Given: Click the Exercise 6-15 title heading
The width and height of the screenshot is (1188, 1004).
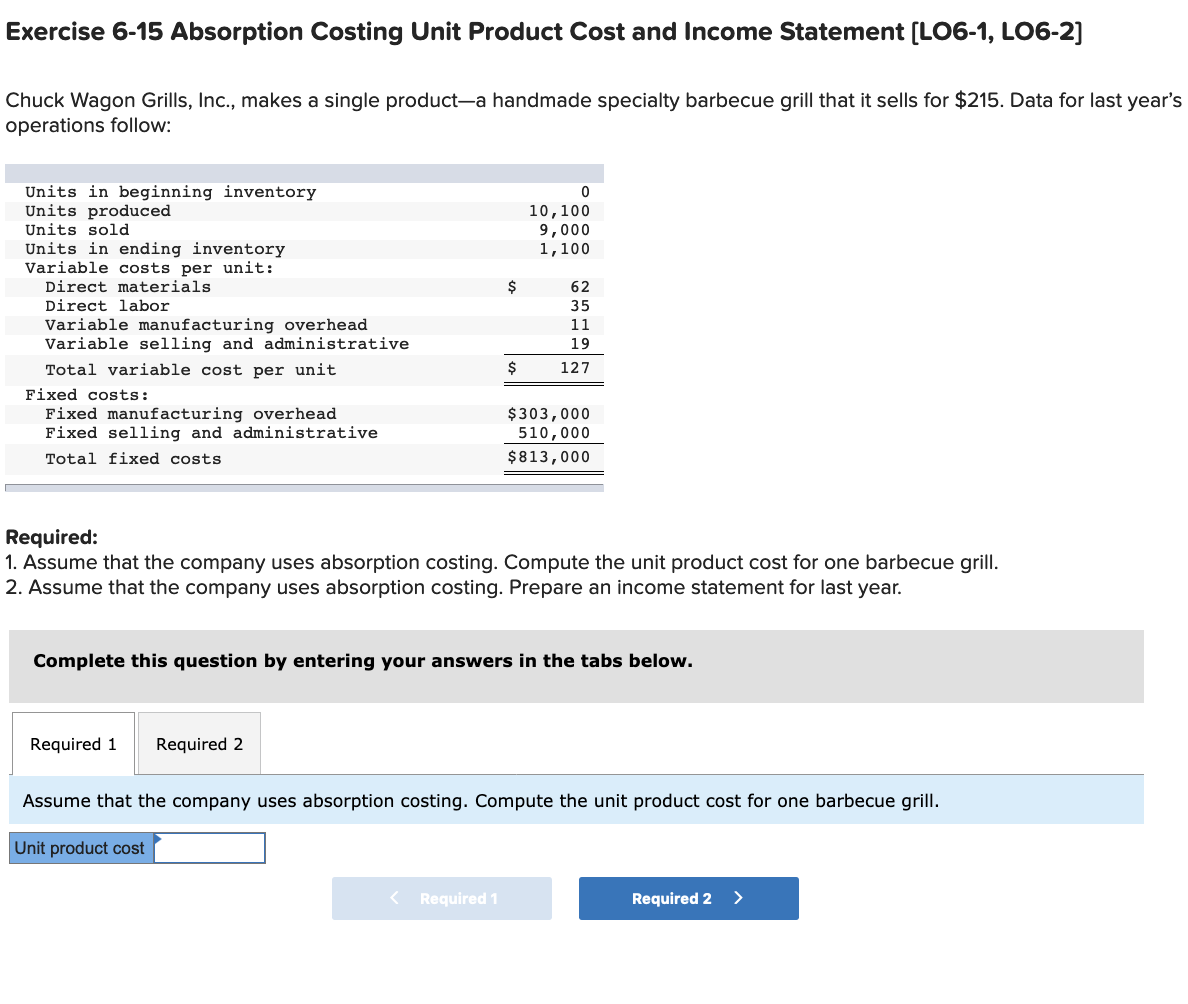Looking at the screenshot, I should click(x=544, y=31).
